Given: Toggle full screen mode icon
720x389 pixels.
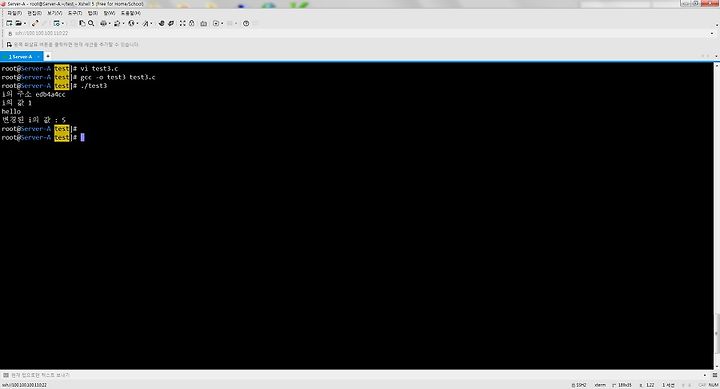Looking at the screenshot, I should tap(183, 23).
